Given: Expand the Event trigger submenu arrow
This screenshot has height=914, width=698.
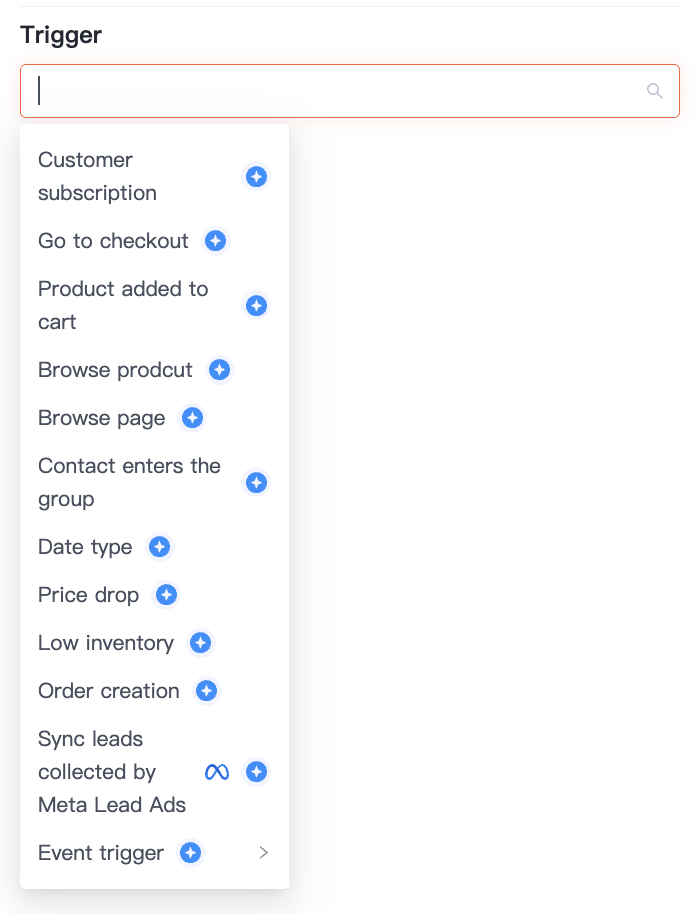Looking at the screenshot, I should coord(264,853).
